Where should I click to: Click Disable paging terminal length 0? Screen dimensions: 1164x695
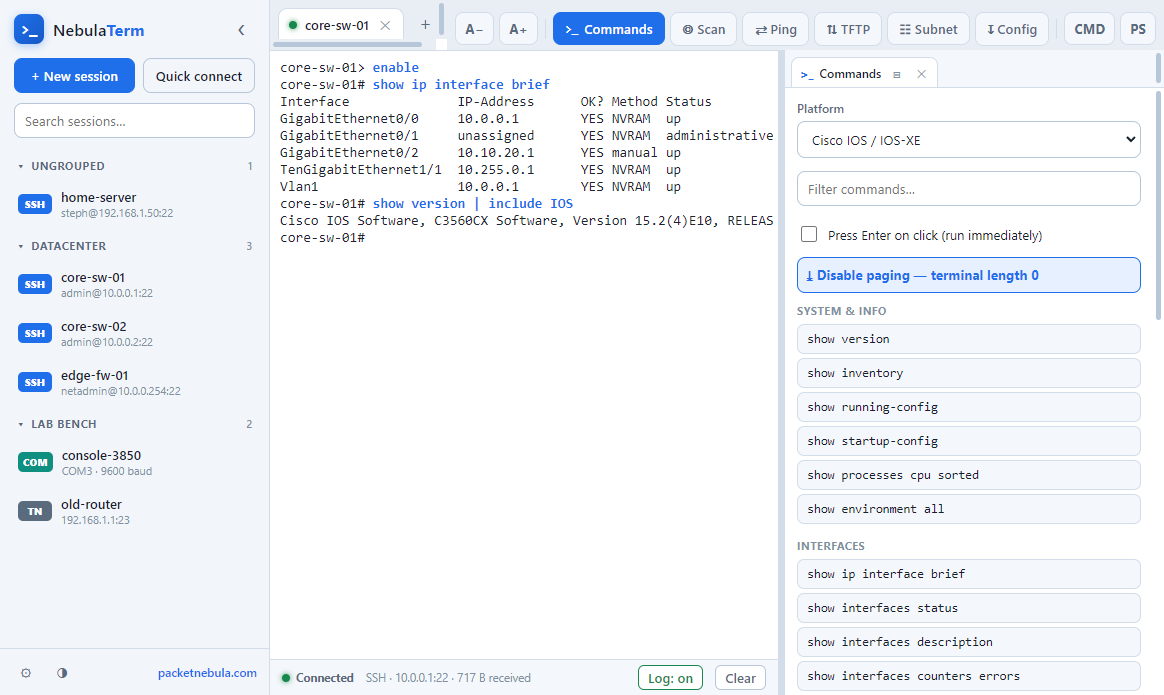(x=969, y=275)
